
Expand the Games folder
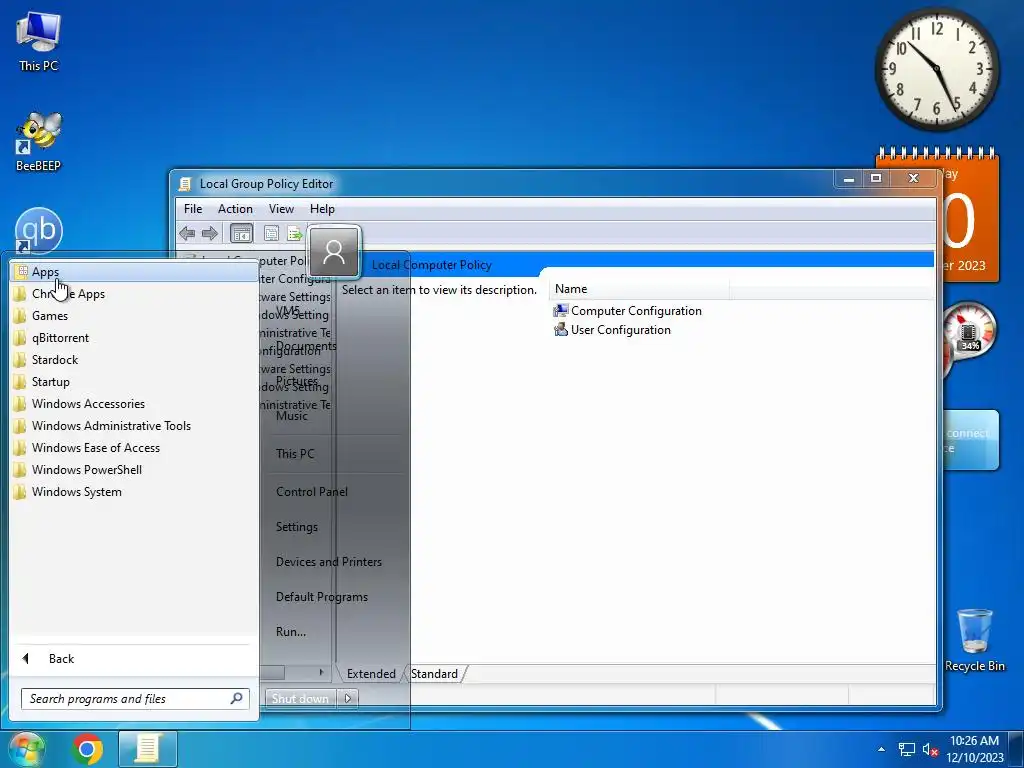click(x=134, y=315)
